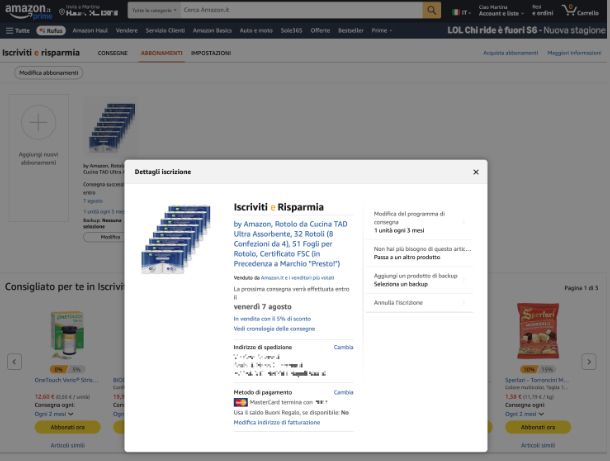610x461 pixels.
Task: Open Articoli simili under Sperlari
Action: point(538,445)
